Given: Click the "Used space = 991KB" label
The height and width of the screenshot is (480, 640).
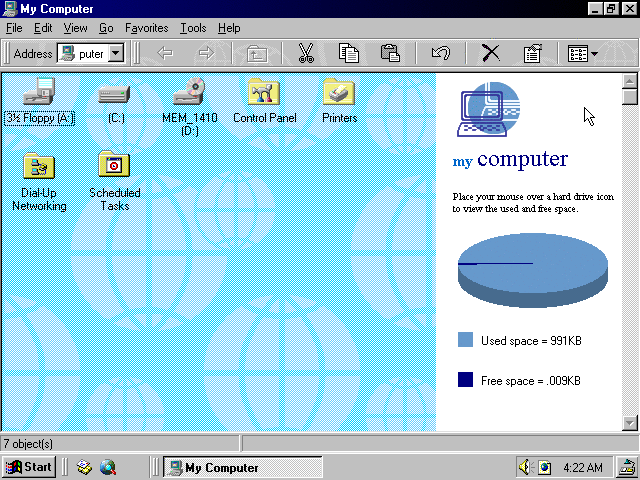Looking at the screenshot, I should [531, 340].
